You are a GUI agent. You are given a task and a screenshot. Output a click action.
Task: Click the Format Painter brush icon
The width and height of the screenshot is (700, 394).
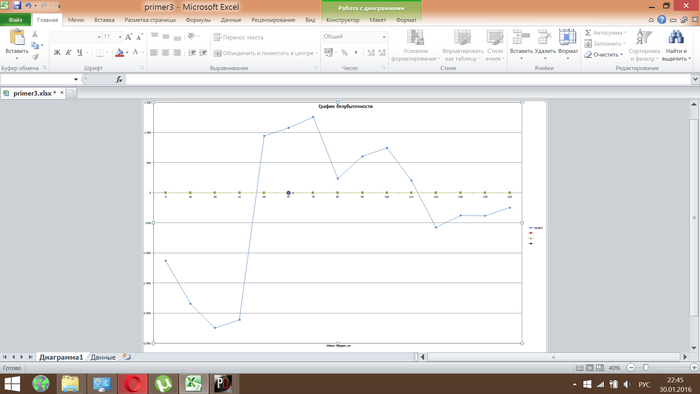35,56
